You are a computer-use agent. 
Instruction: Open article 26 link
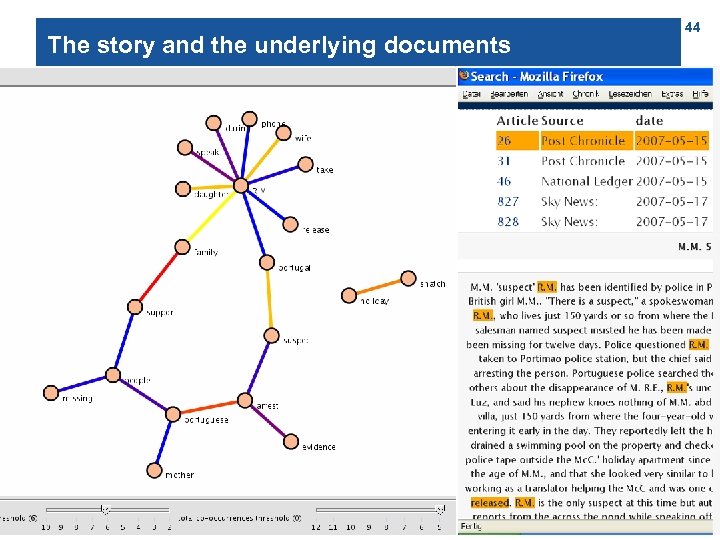click(x=504, y=141)
